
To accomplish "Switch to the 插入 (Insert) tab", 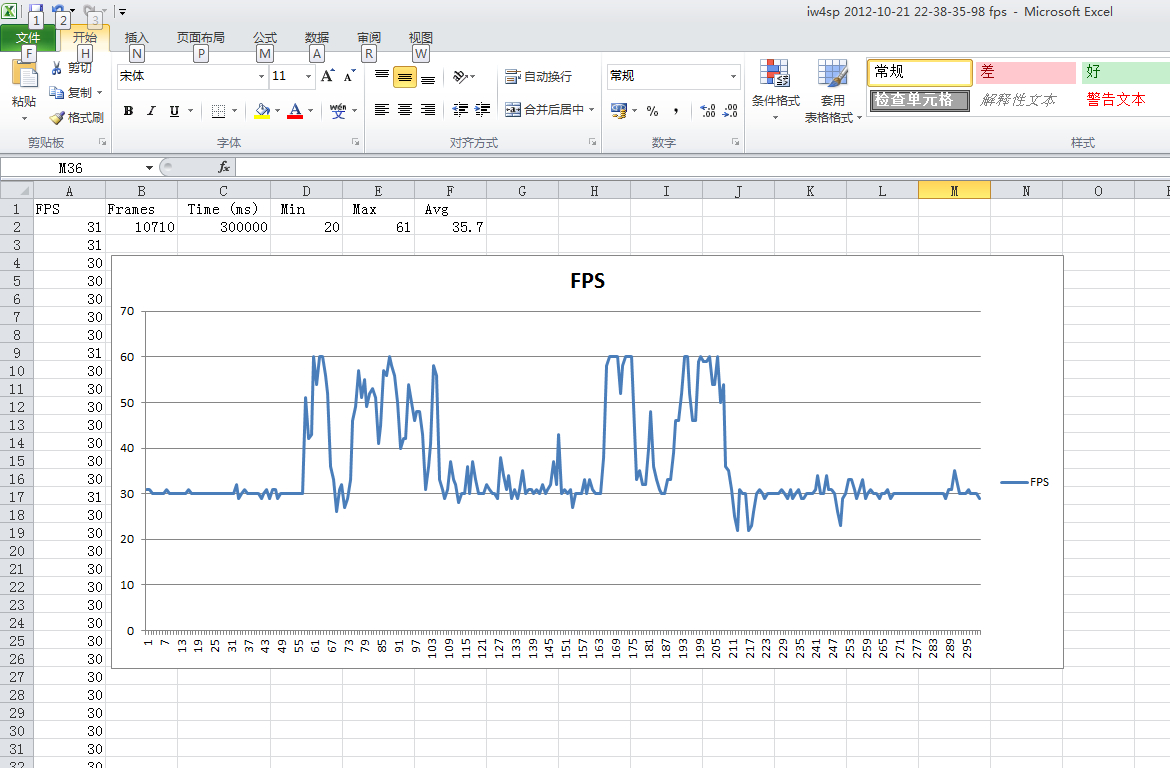I will click(x=137, y=38).
